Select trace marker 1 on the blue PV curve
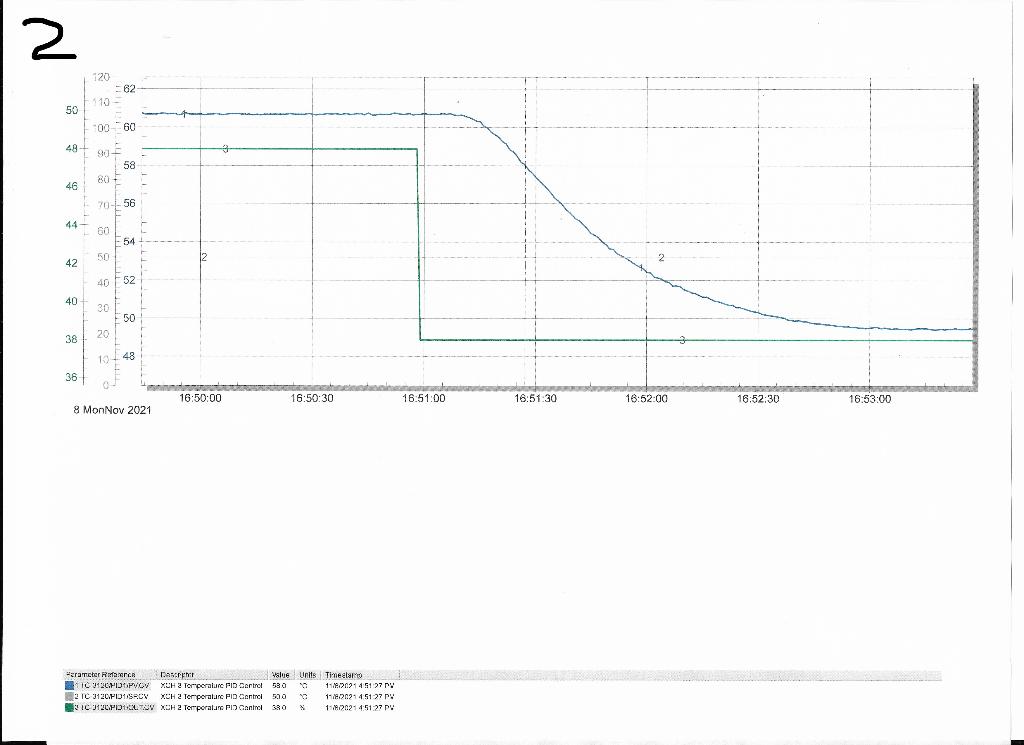This screenshot has width=1024, height=745. [183, 114]
